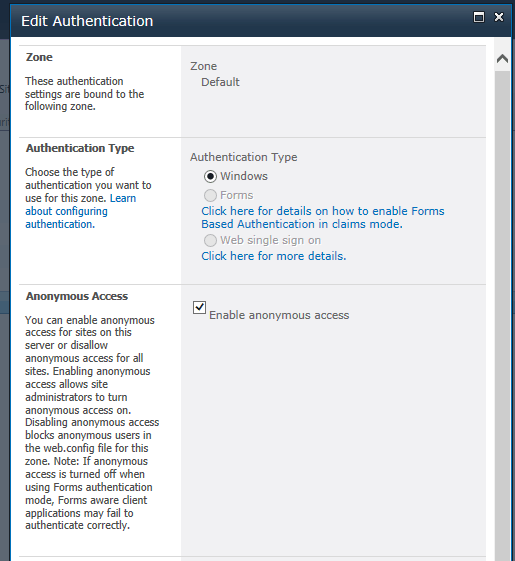Viewport: 515px width, 561px height.
Task: Click the bold 'Anonymous Access' section heading
Action: (x=77, y=296)
